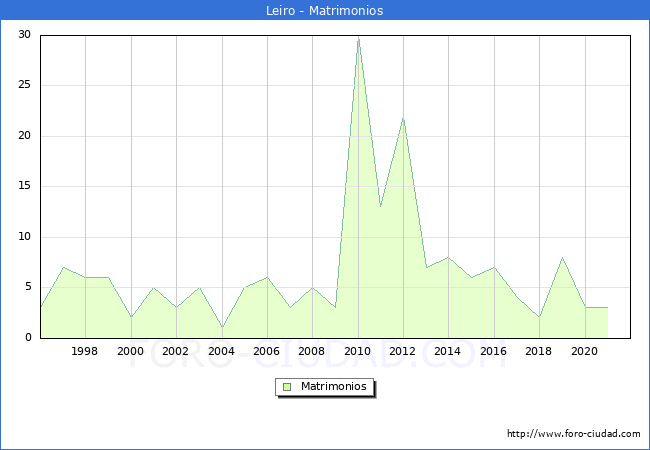Click the y-axis value 0
This screenshot has height=450, width=650.
coord(28,337)
